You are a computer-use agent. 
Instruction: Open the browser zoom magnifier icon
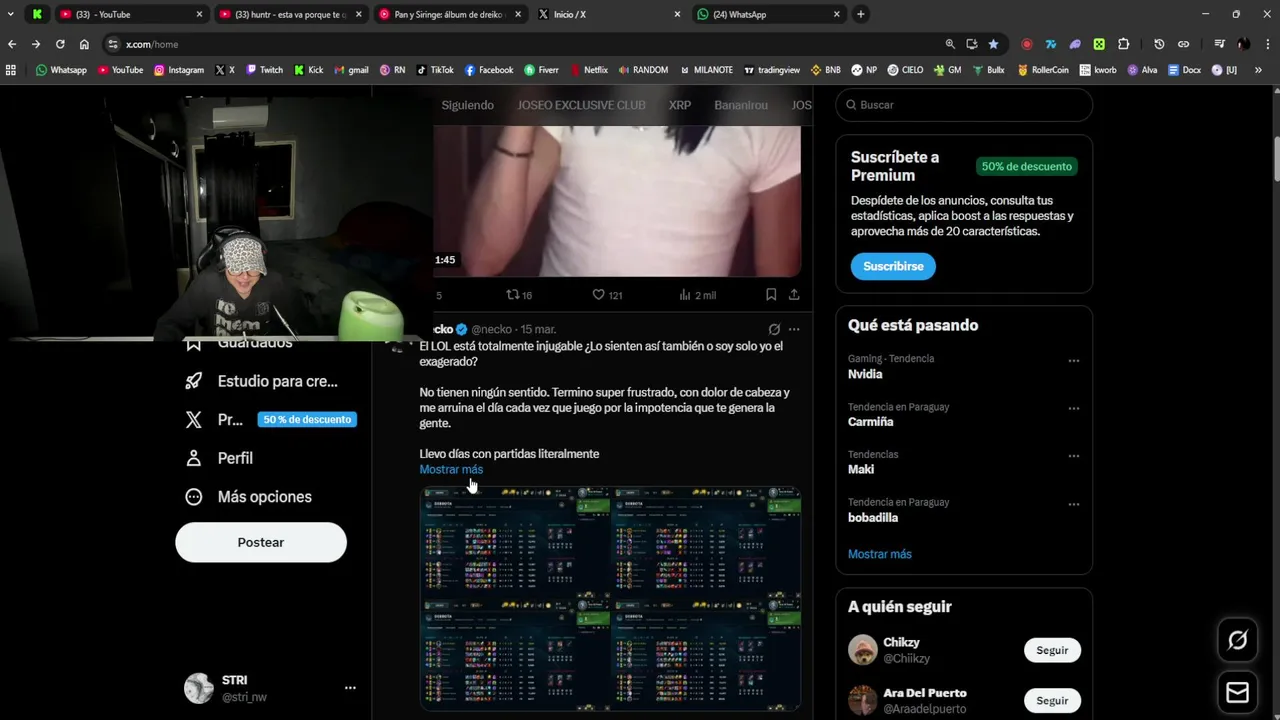(x=950, y=44)
